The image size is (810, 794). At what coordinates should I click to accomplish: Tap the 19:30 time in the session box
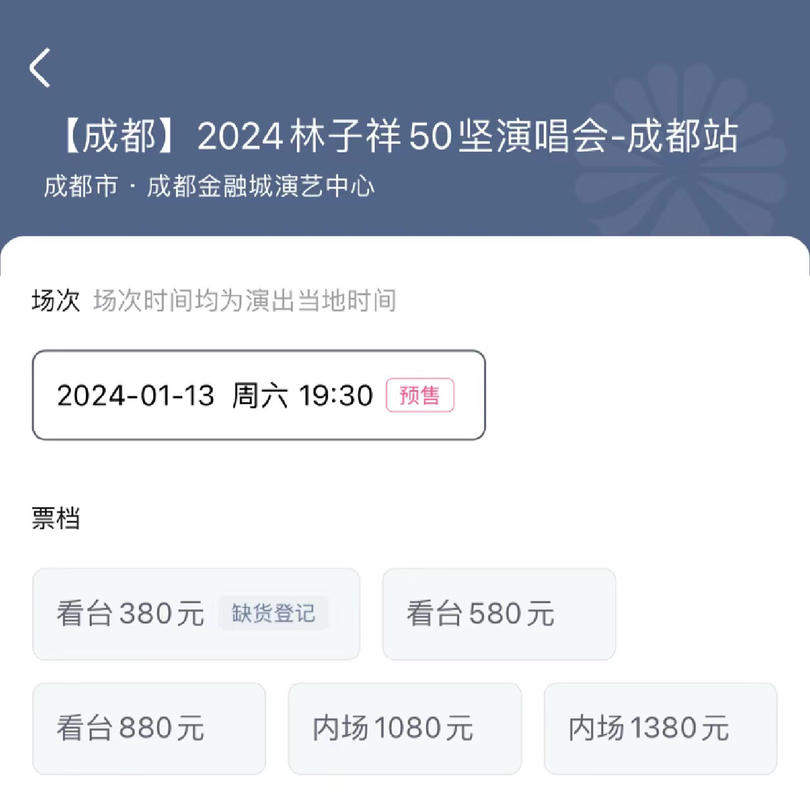336,396
